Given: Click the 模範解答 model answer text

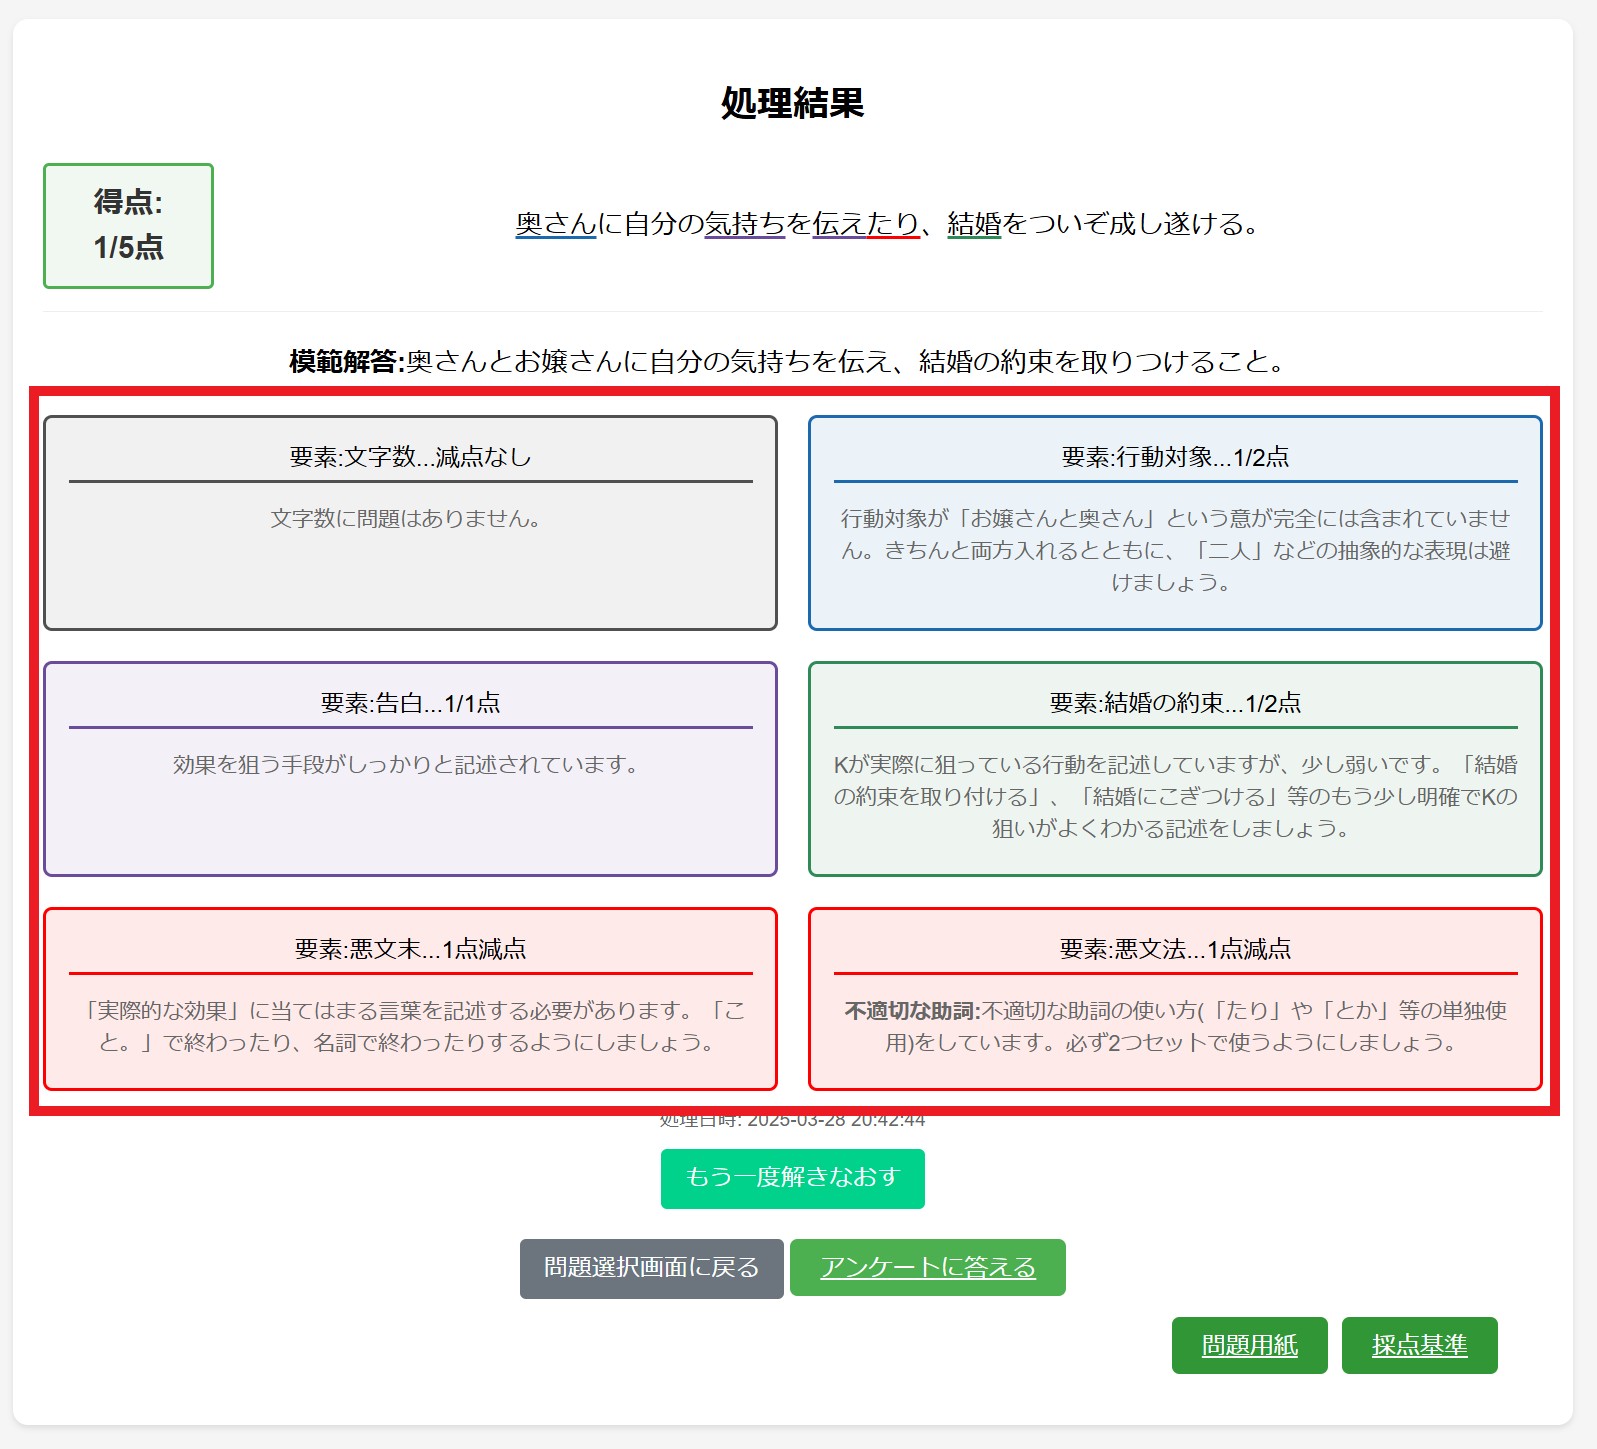Looking at the screenshot, I should tap(788, 361).
